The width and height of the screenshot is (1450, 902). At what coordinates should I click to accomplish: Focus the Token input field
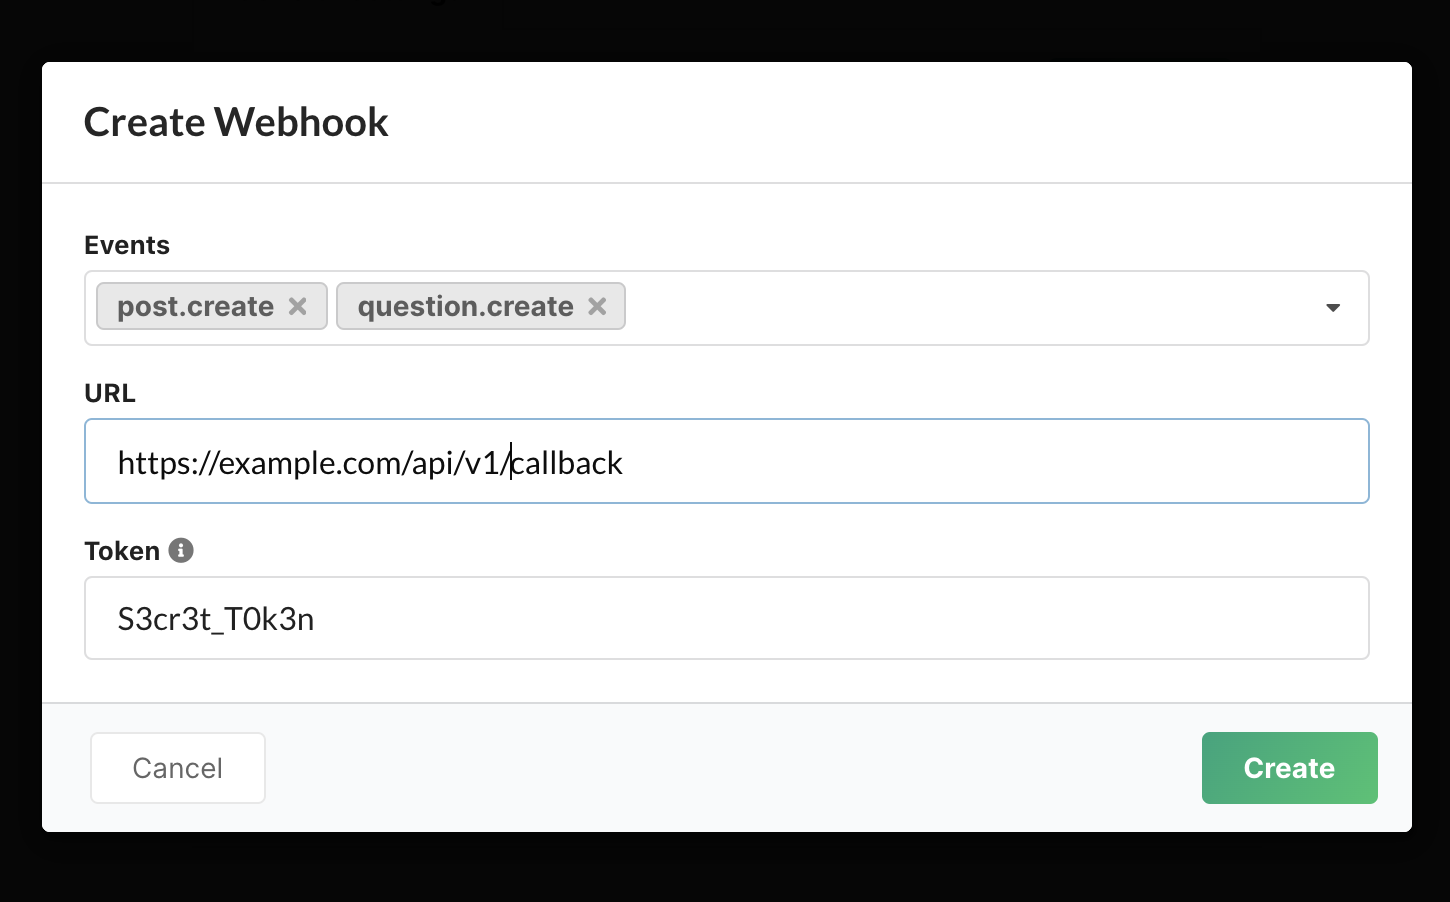tap(726, 618)
